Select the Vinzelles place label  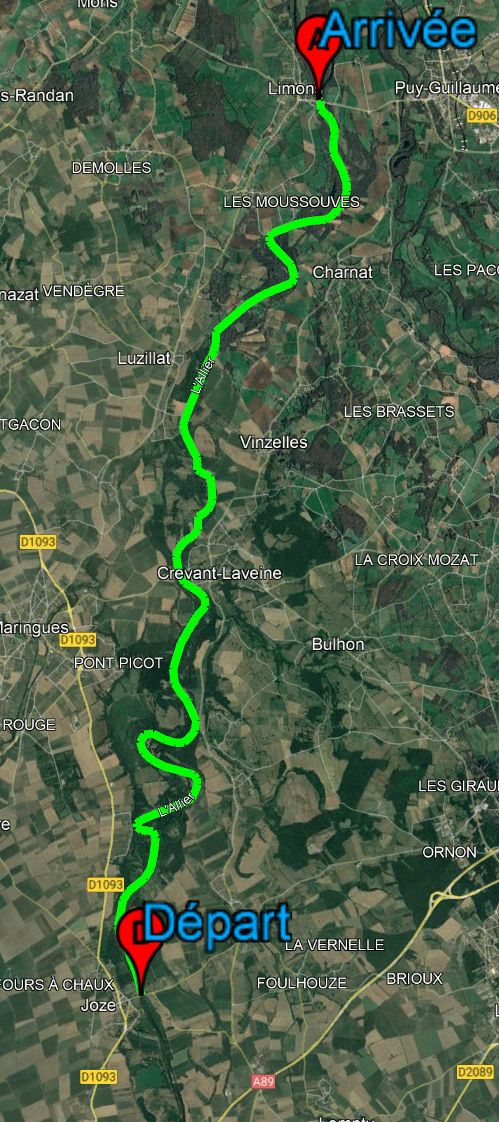coord(274,442)
